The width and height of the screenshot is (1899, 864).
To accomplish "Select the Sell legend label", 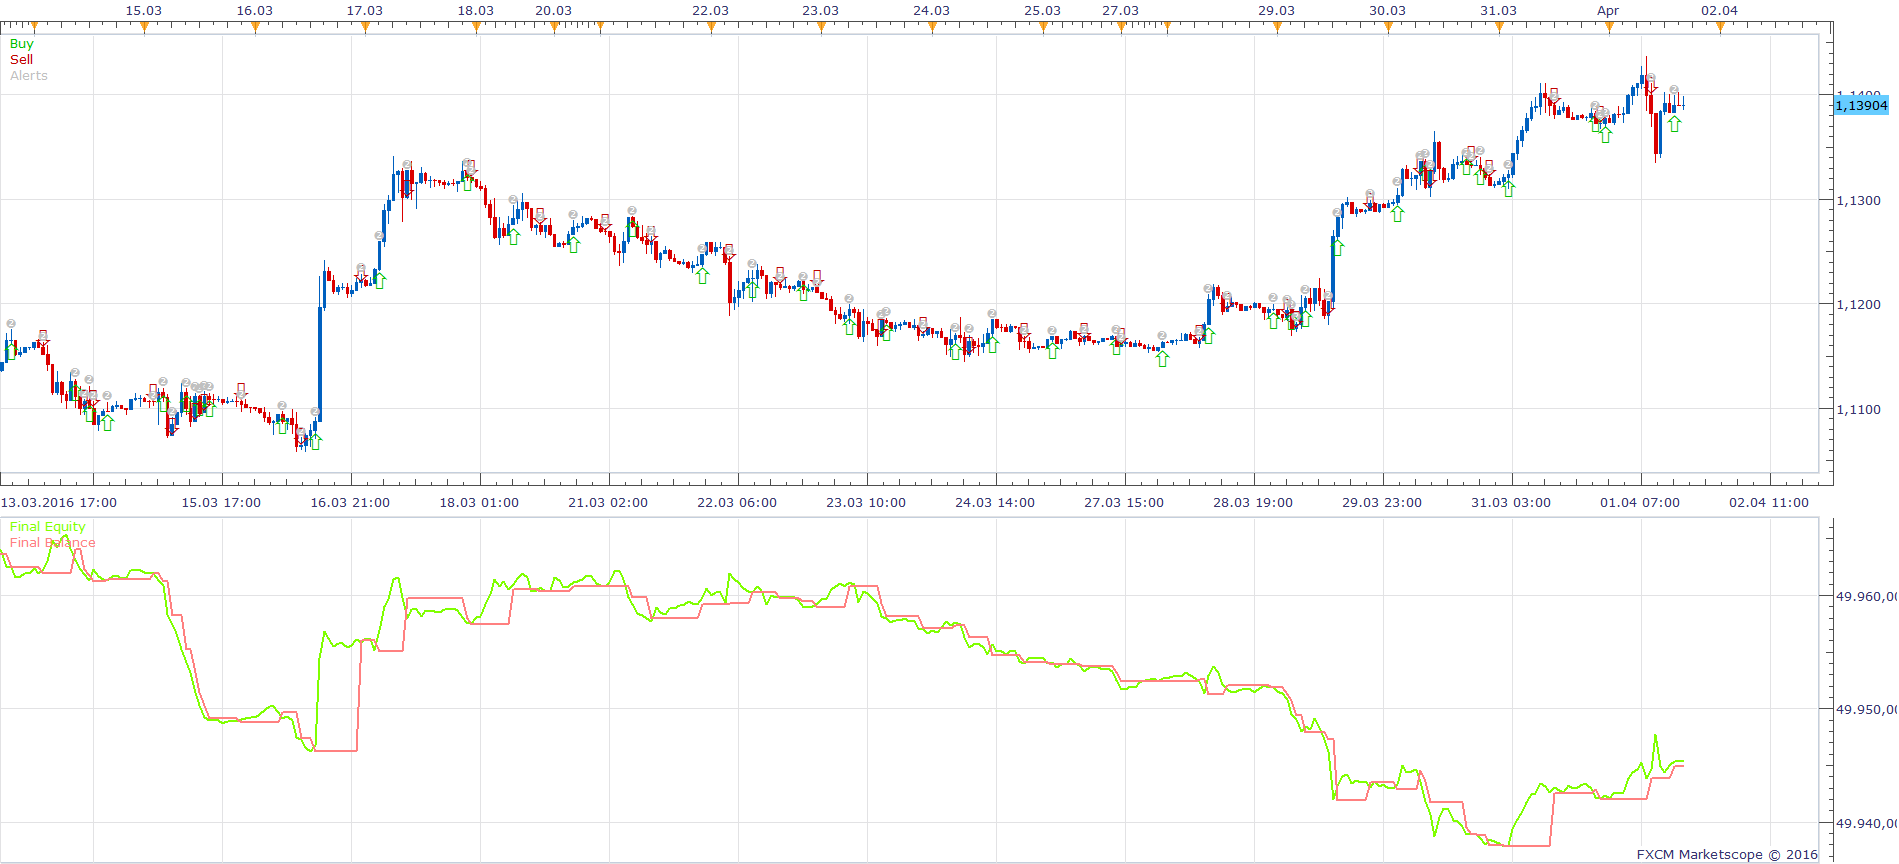I will 21,60.
